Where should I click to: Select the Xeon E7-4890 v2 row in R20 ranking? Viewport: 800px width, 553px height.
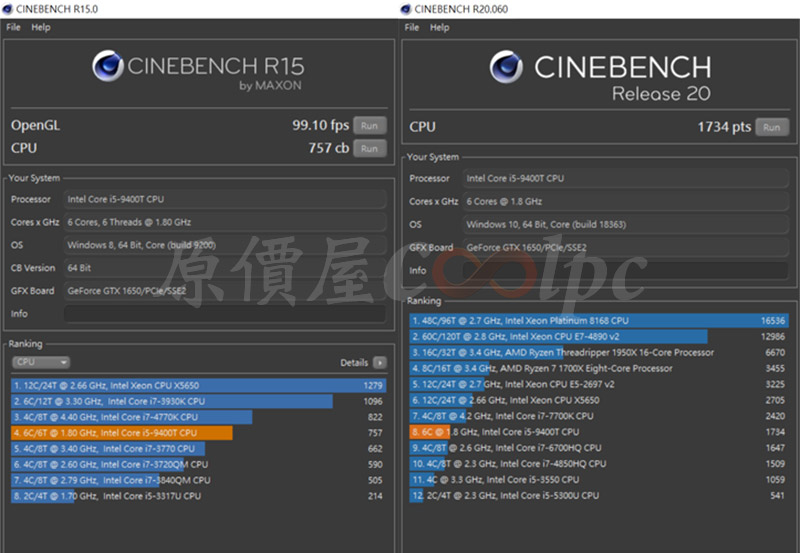[x=599, y=337]
